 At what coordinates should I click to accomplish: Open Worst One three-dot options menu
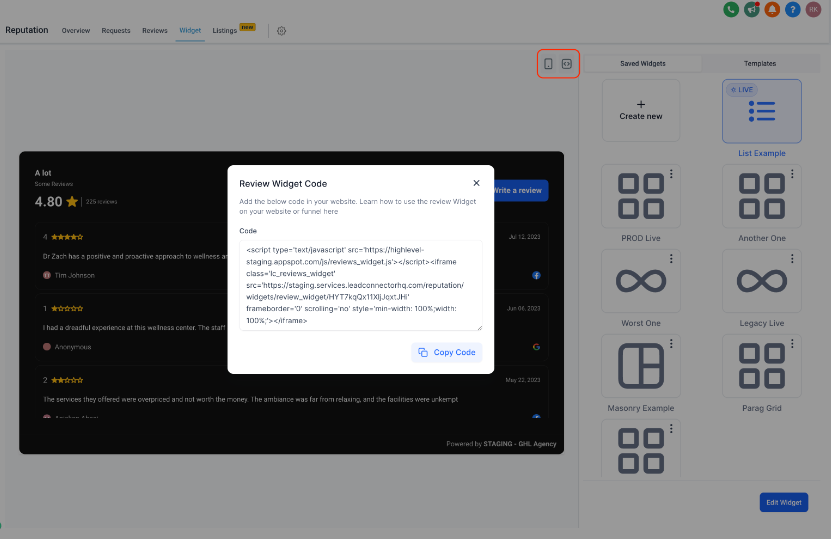671,259
